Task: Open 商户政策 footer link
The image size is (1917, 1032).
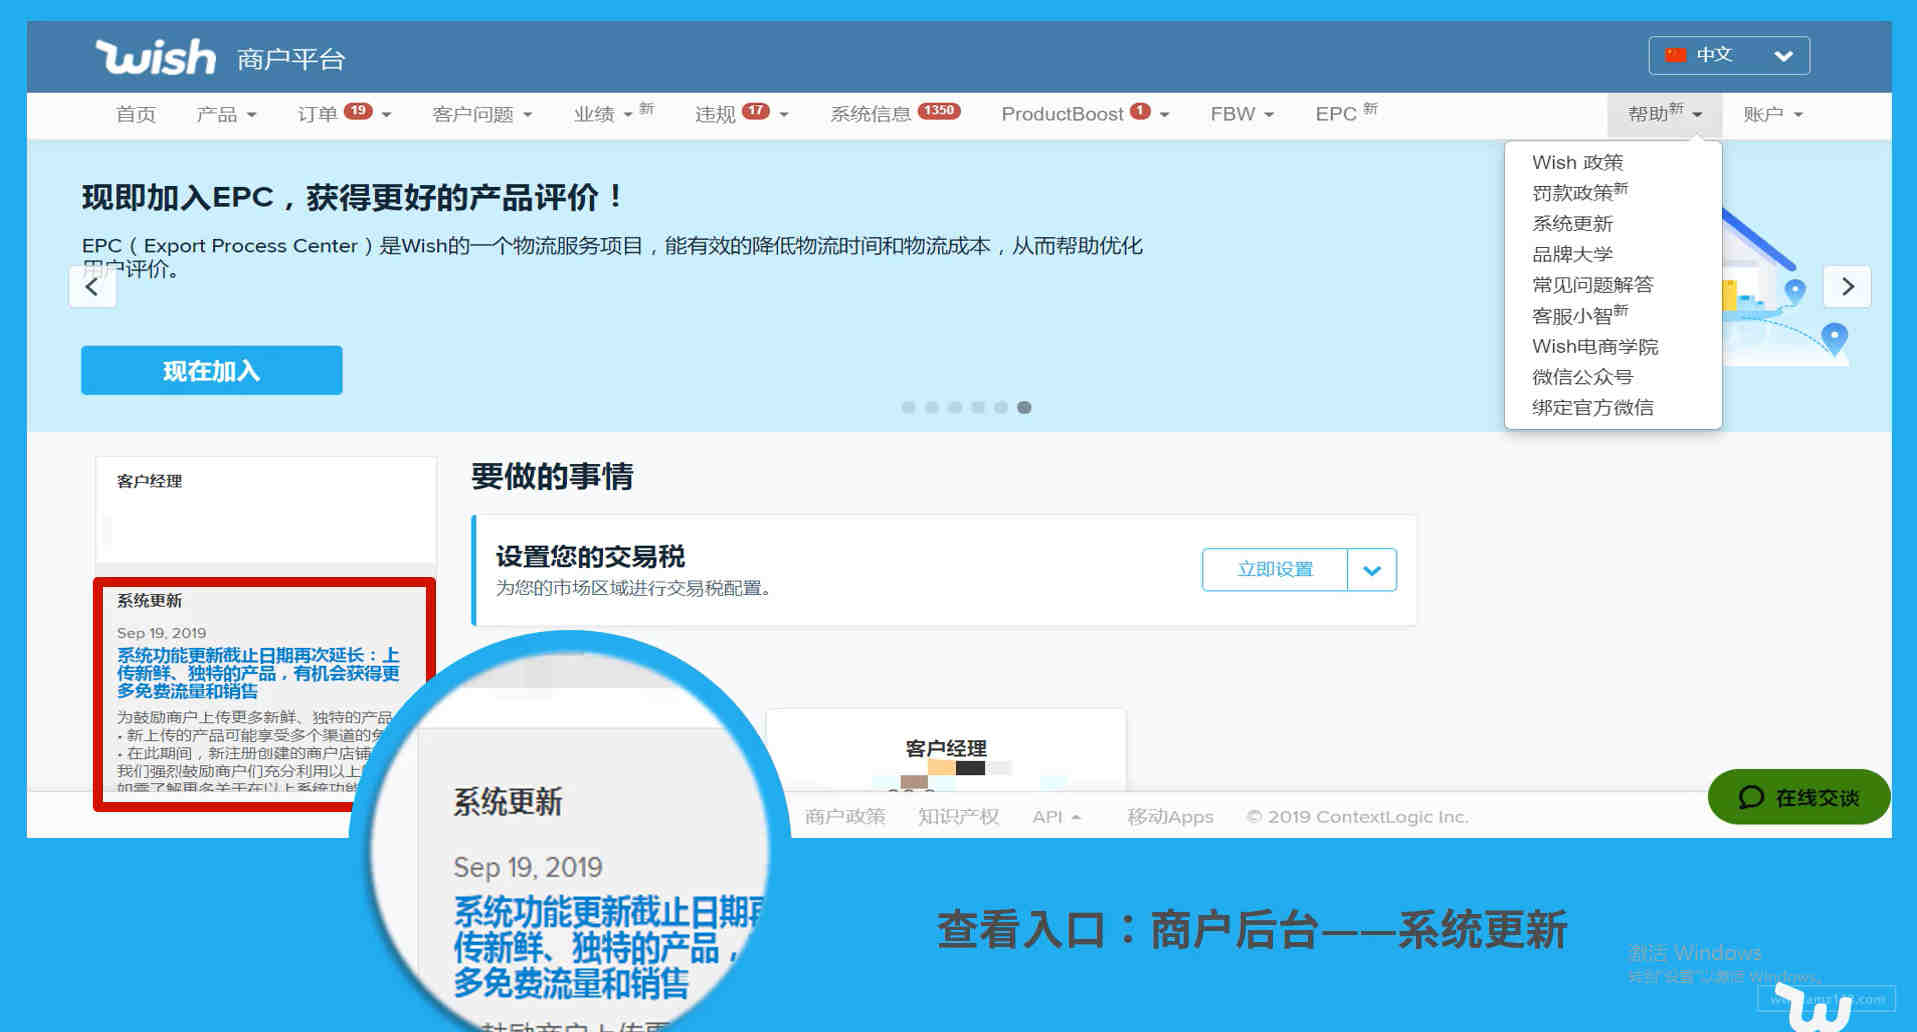Action: click(x=845, y=816)
